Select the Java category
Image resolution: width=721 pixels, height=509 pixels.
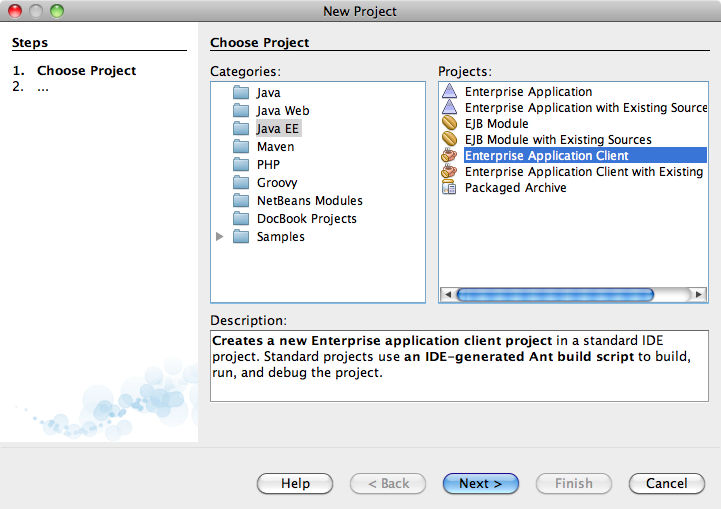tap(269, 92)
